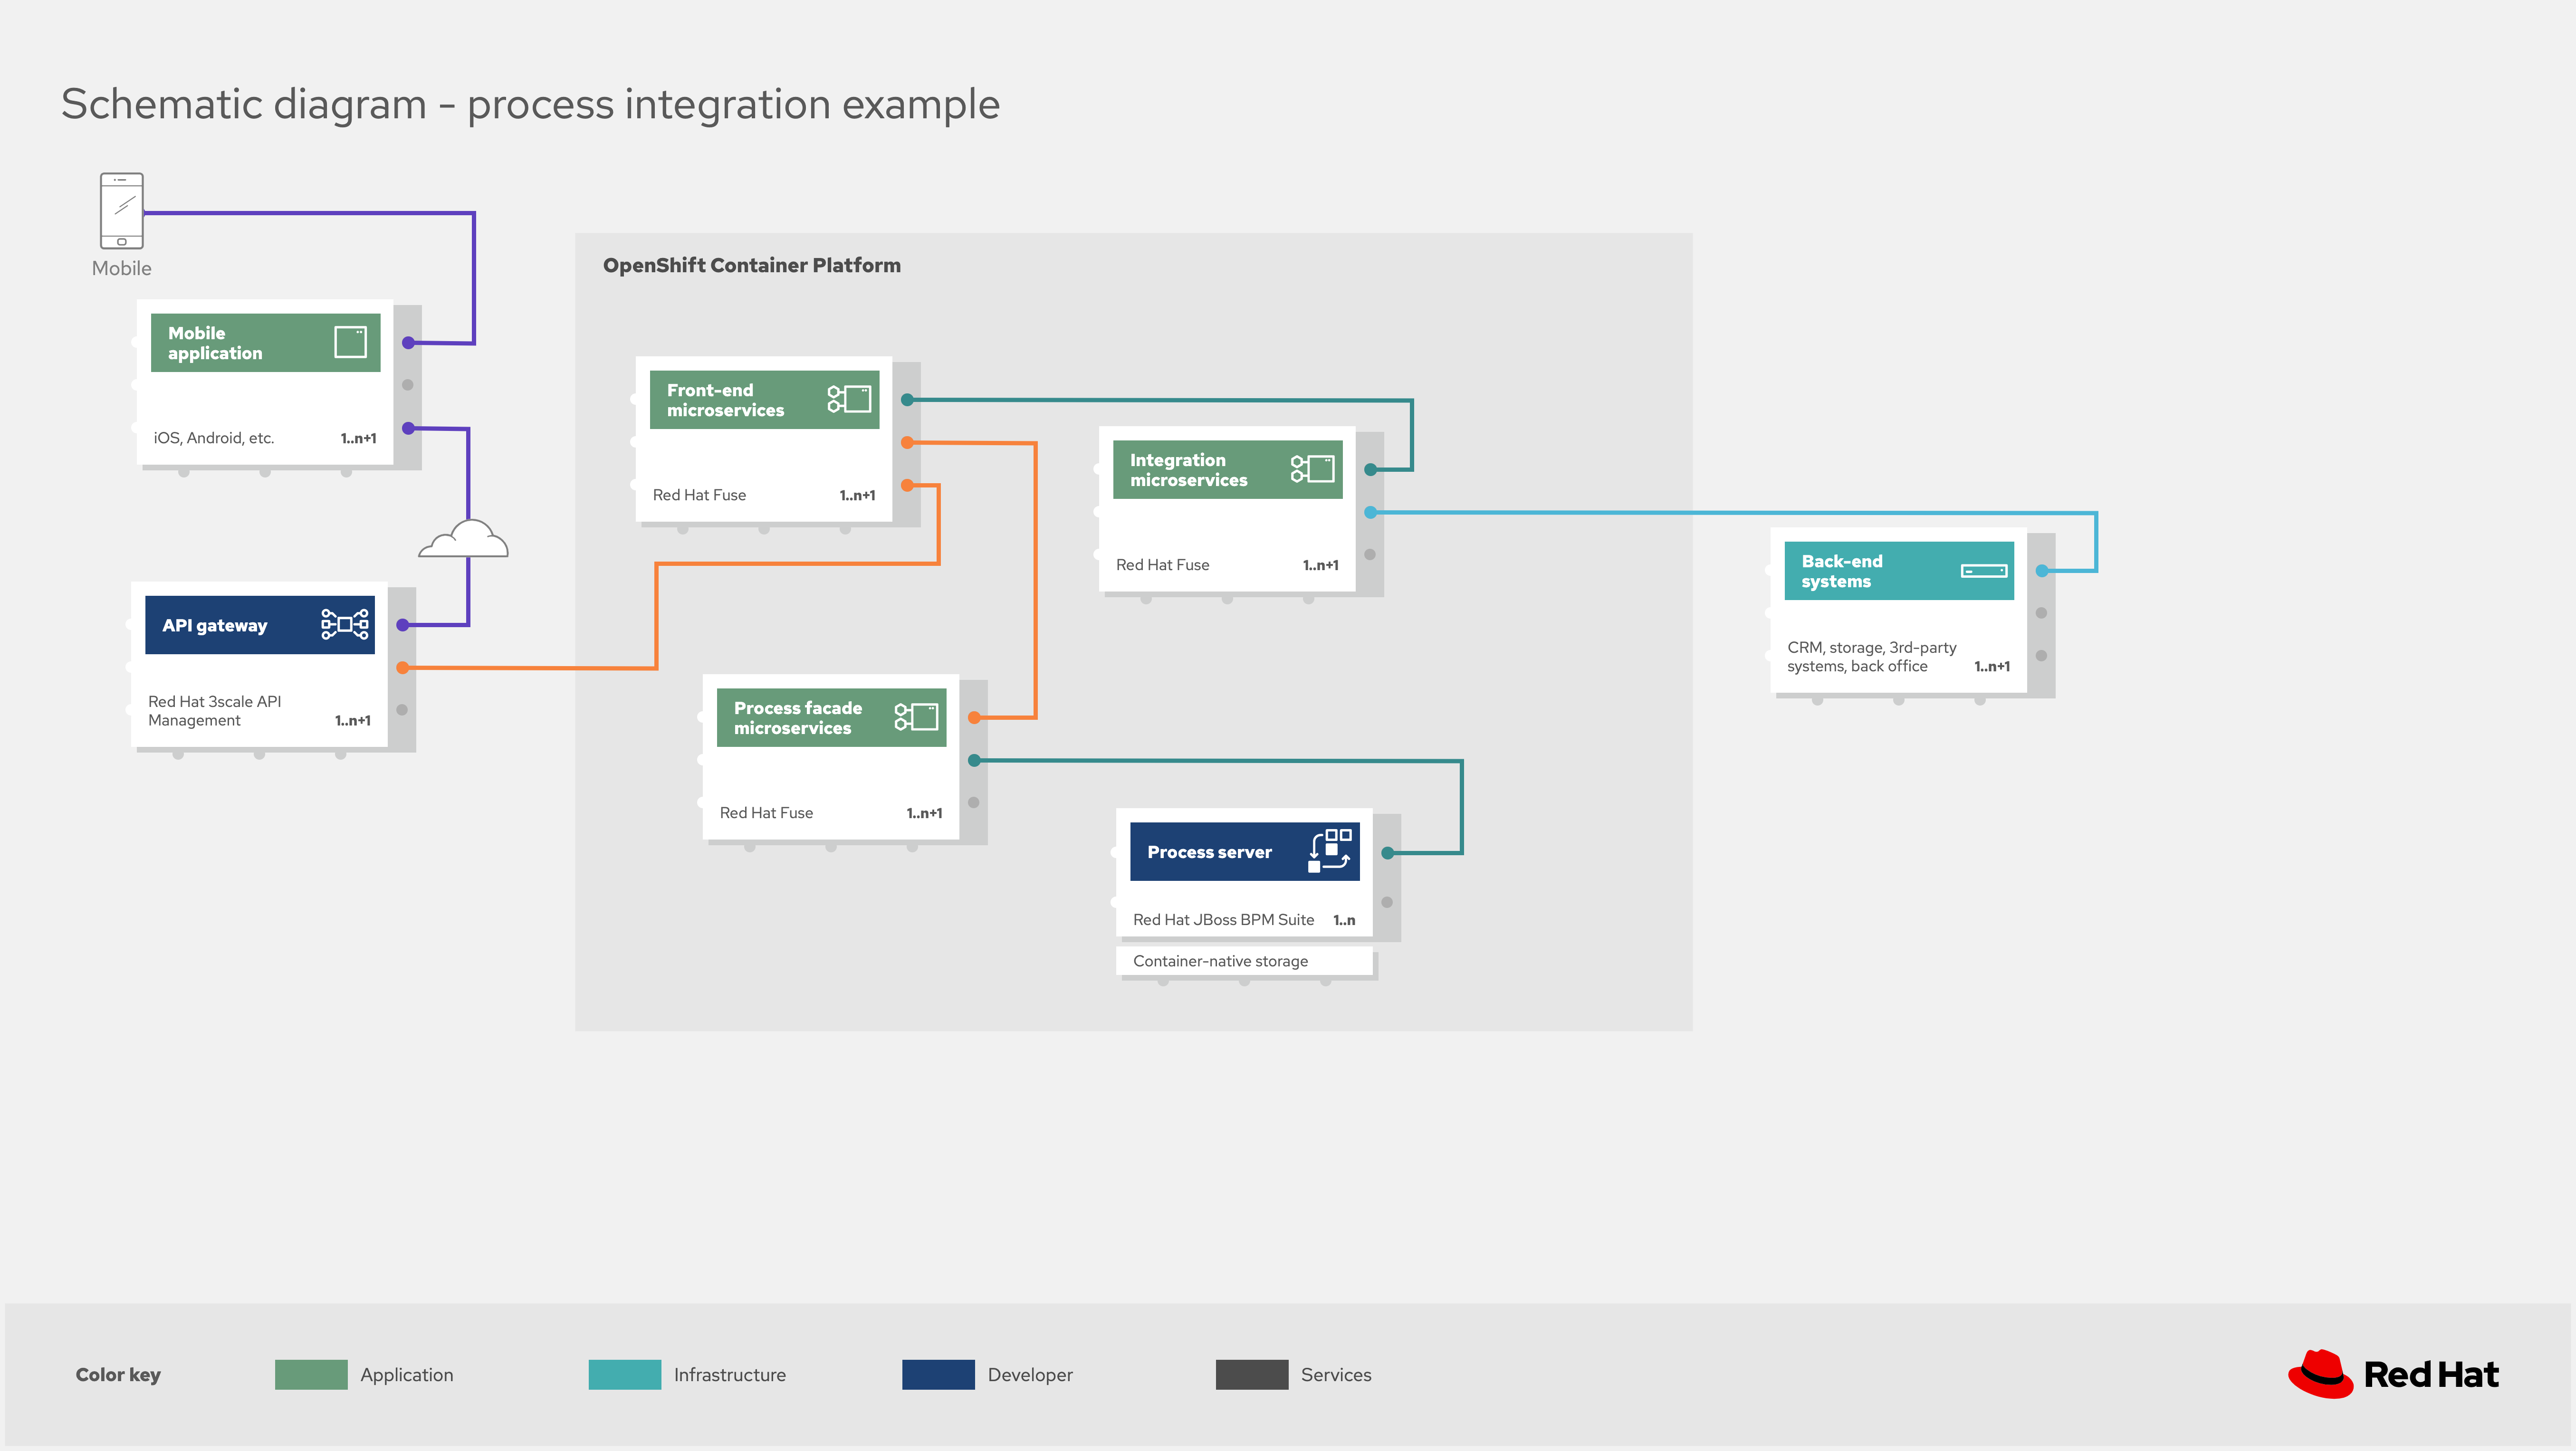Screen dimensions: 2576x1451
Task: Click the cloud icon between mobile and gateway
Action: click(464, 540)
